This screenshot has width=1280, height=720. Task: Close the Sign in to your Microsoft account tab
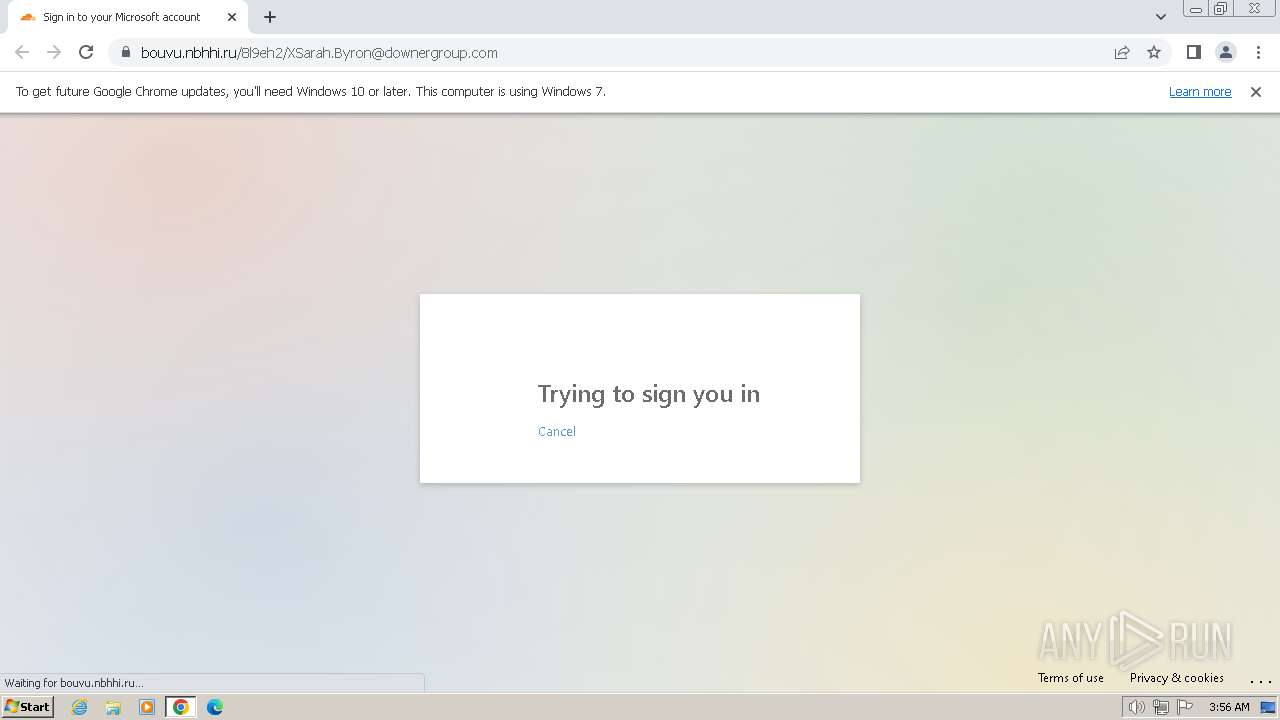click(232, 17)
